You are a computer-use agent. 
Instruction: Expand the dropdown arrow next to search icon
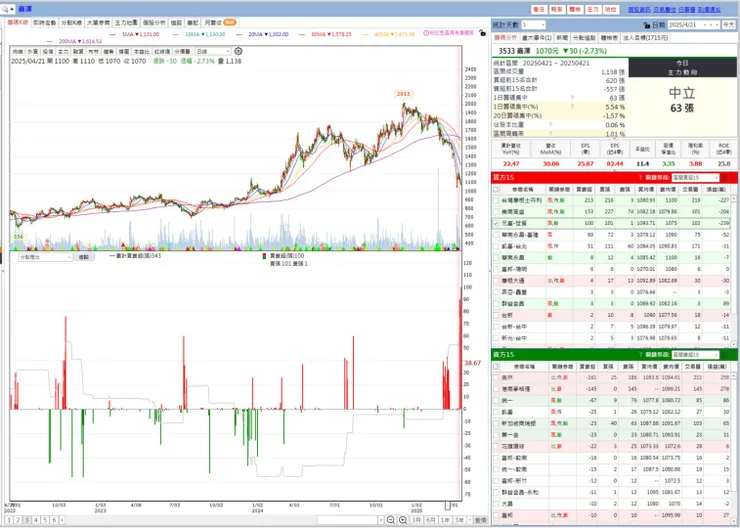12,9
